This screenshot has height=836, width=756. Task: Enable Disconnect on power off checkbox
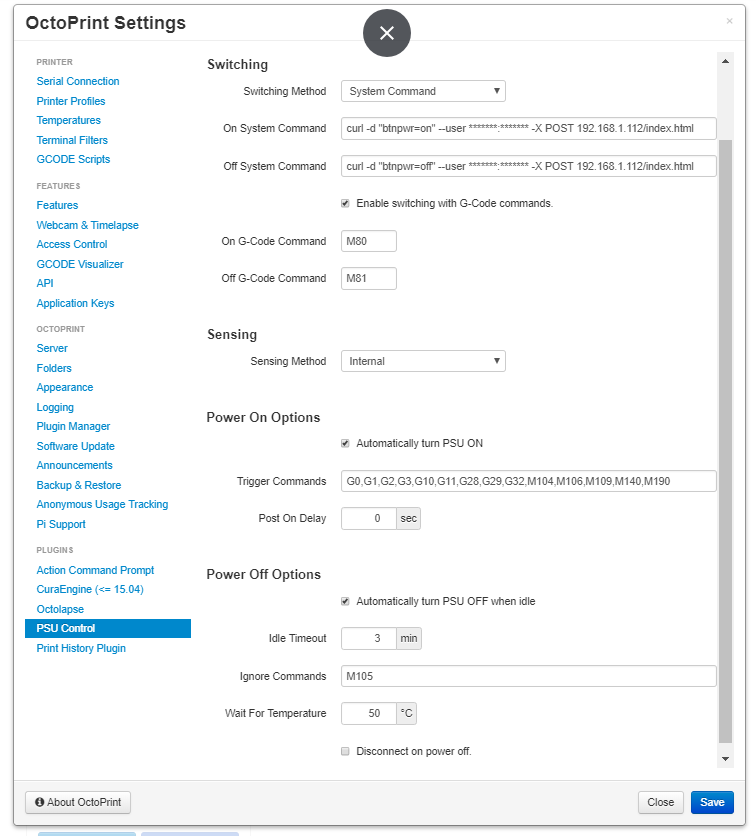[345, 751]
